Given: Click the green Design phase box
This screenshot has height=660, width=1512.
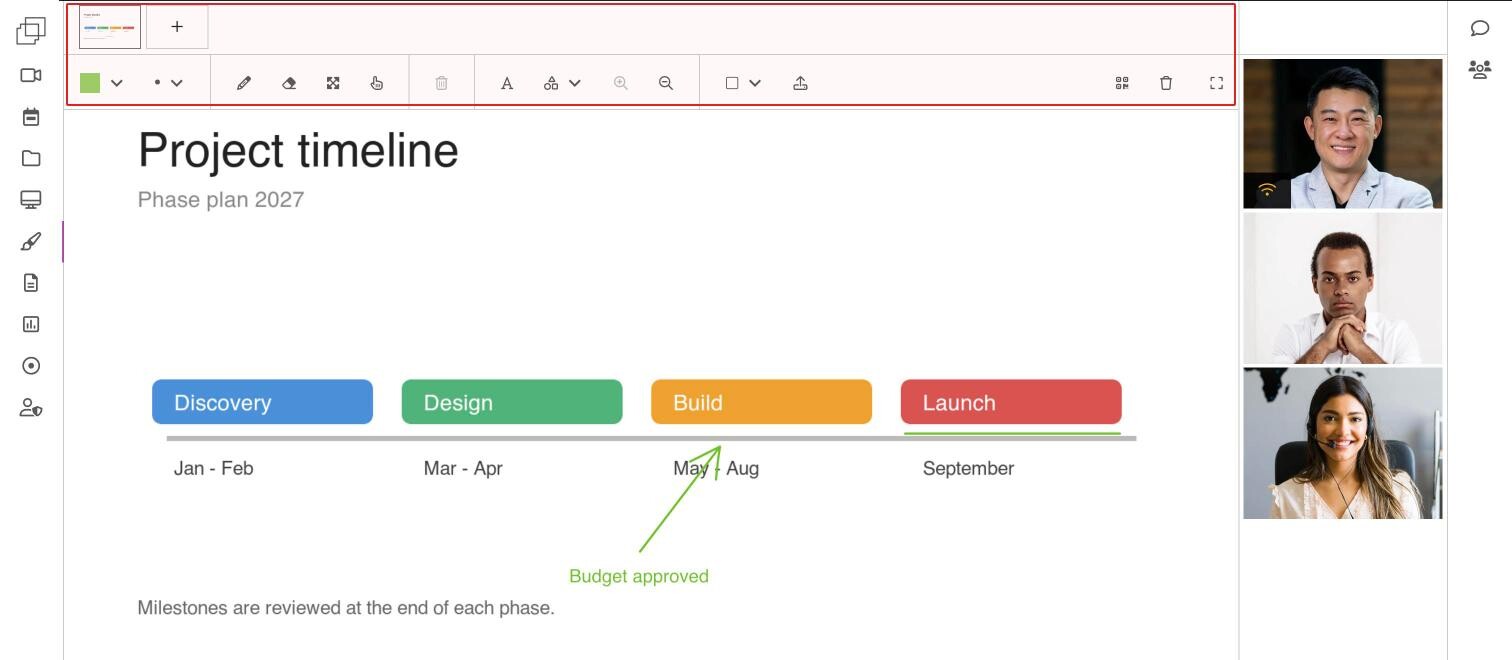Looking at the screenshot, I should click(x=512, y=402).
